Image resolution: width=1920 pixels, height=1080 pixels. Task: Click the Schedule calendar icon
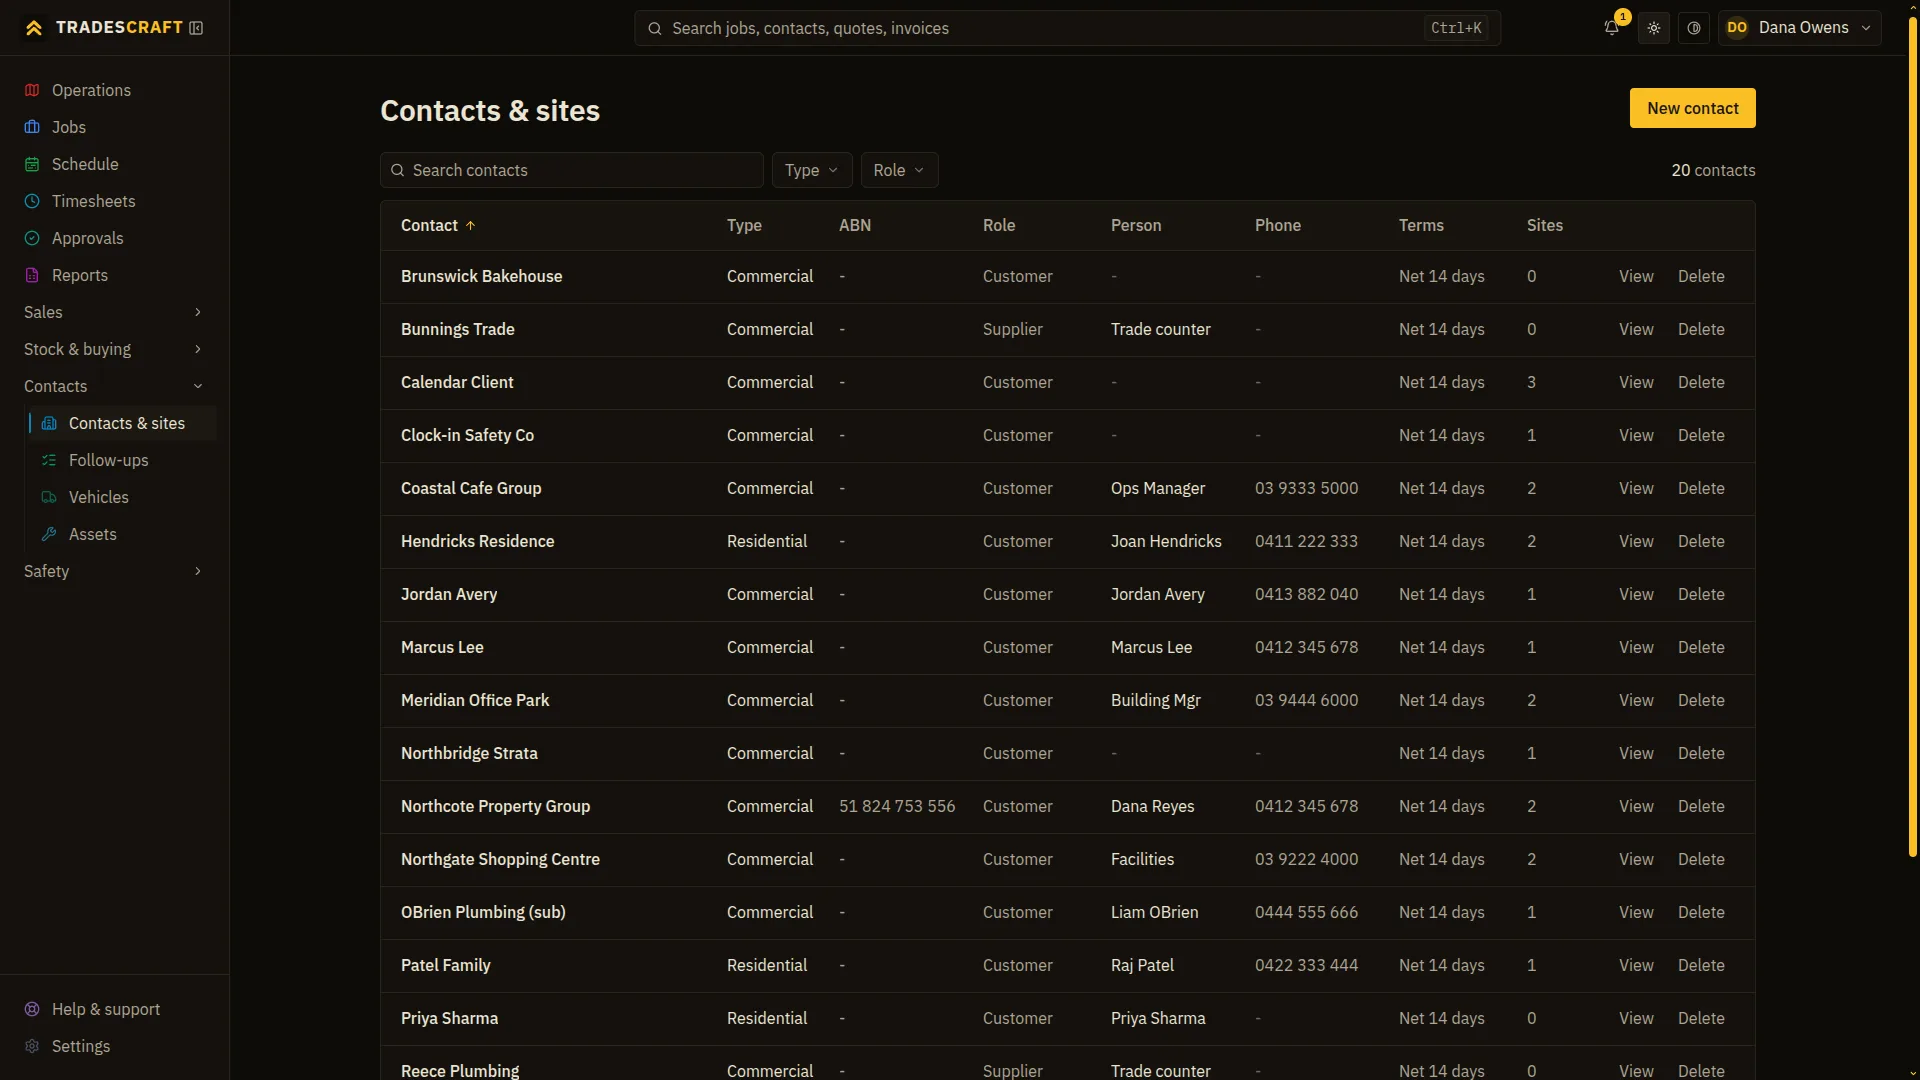32,164
